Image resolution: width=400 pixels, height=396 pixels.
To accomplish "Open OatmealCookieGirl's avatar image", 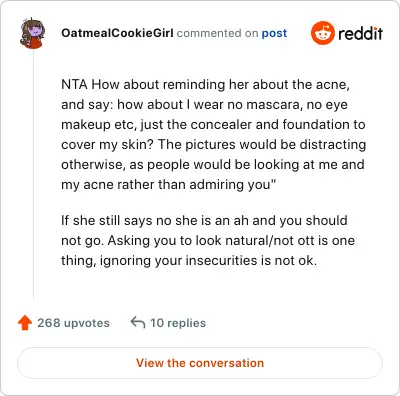I will pos(32,33).
